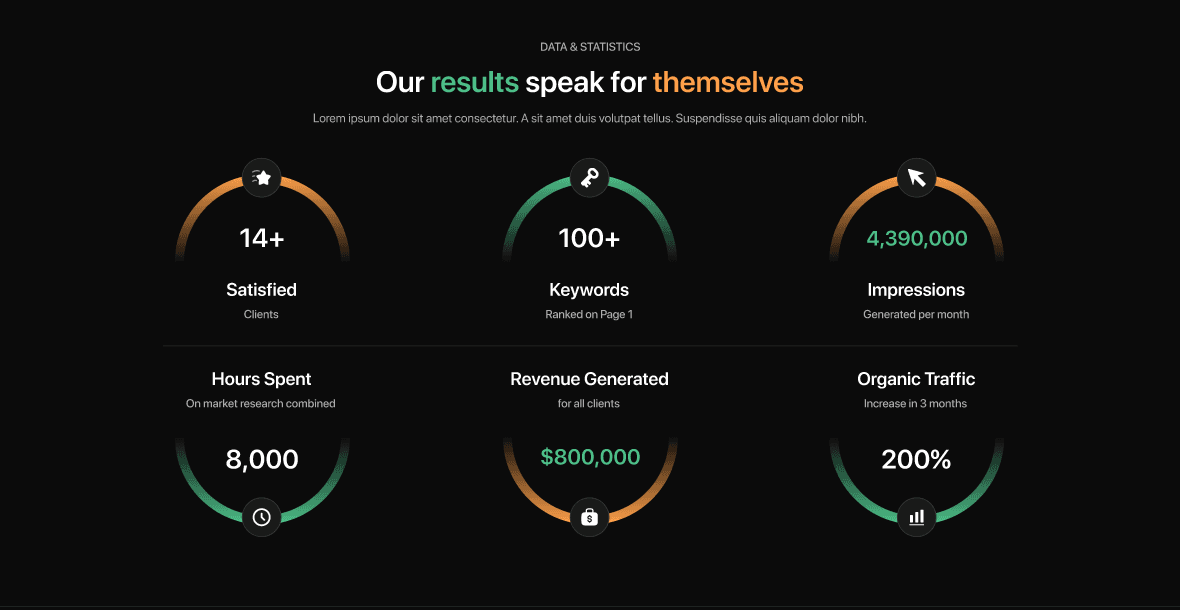Click the 100+ keywords number
Image resolution: width=1180 pixels, height=610 pixels.
[x=590, y=238]
